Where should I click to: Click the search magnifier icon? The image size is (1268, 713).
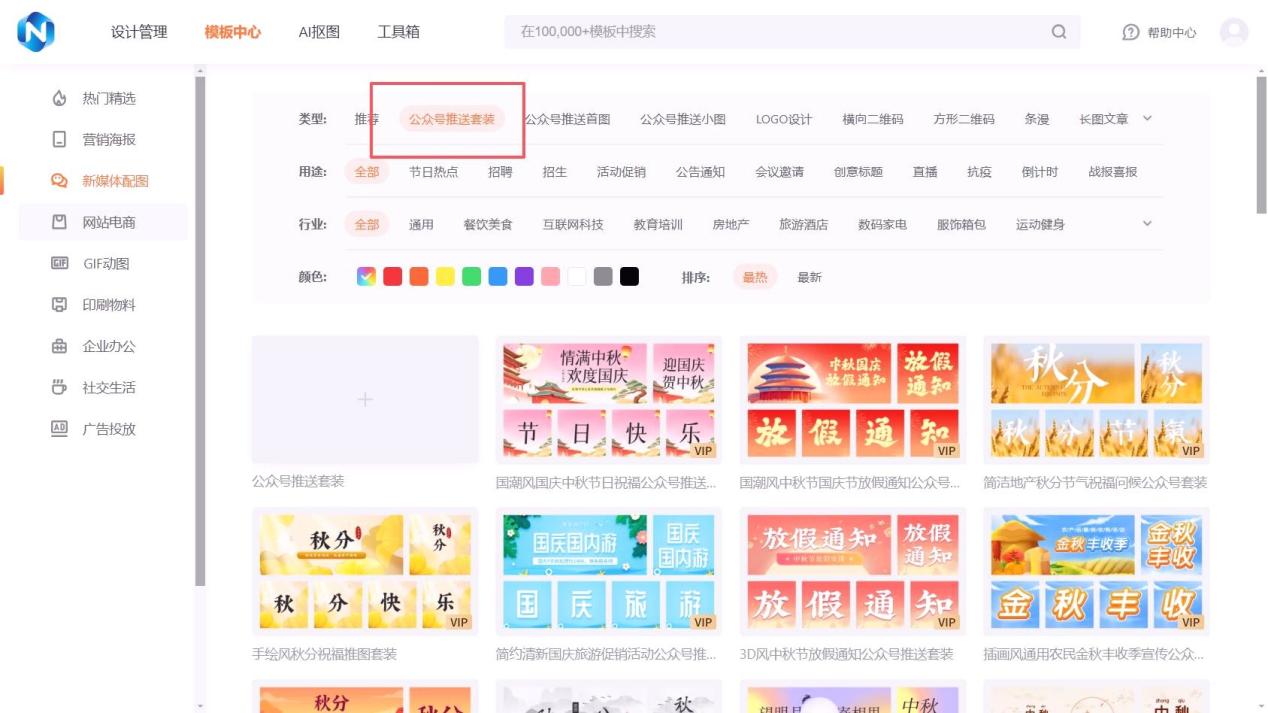(x=1058, y=32)
